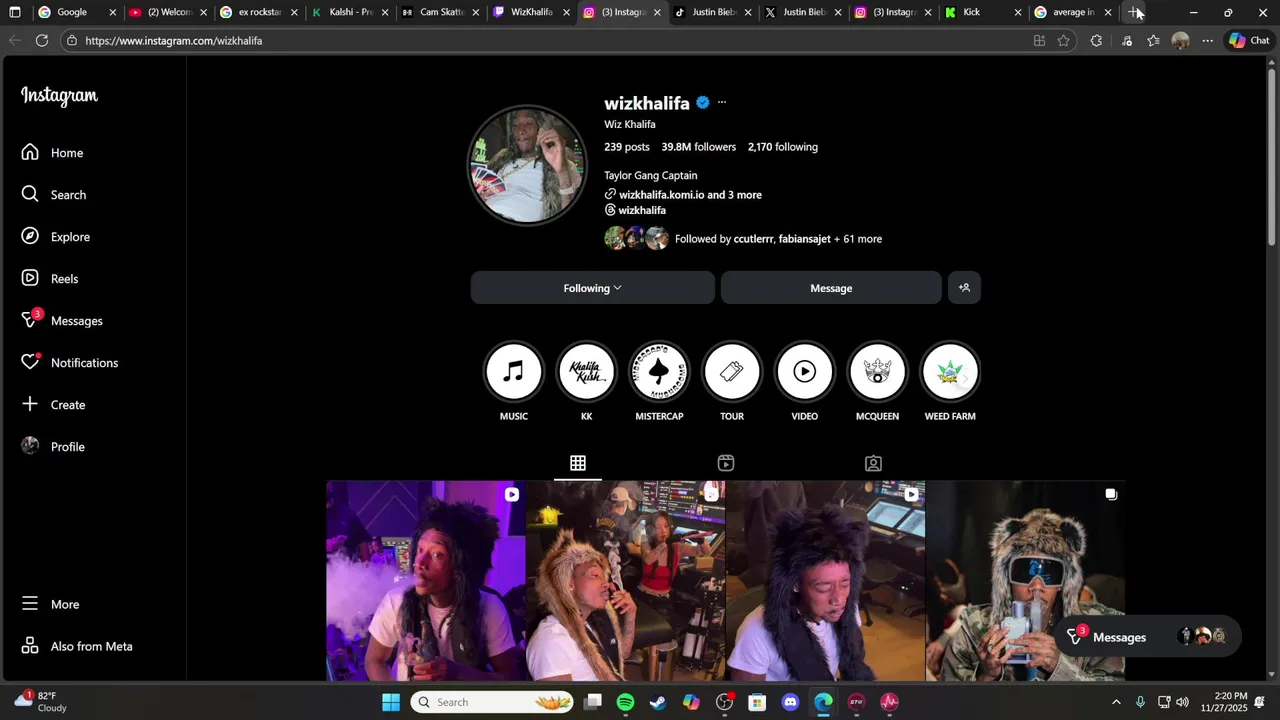The width and height of the screenshot is (1280, 720).
Task: Open the Instagram logo home link
Action: pyautogui.click(x=59, y=96)
